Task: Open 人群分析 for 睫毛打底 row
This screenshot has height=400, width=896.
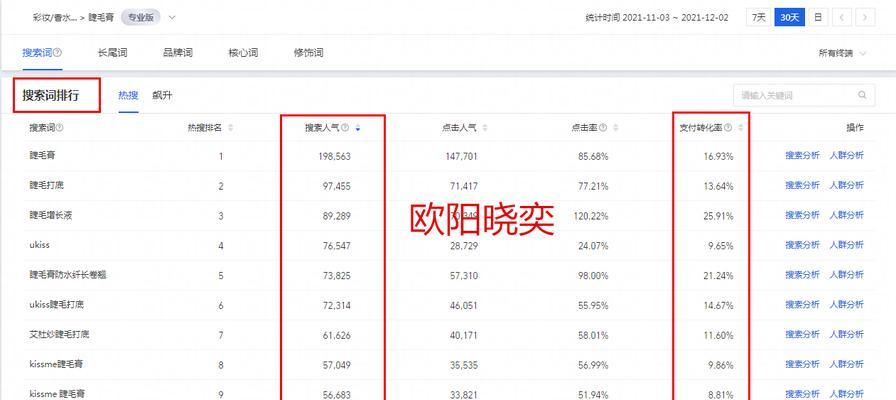Action: [846, 185]
